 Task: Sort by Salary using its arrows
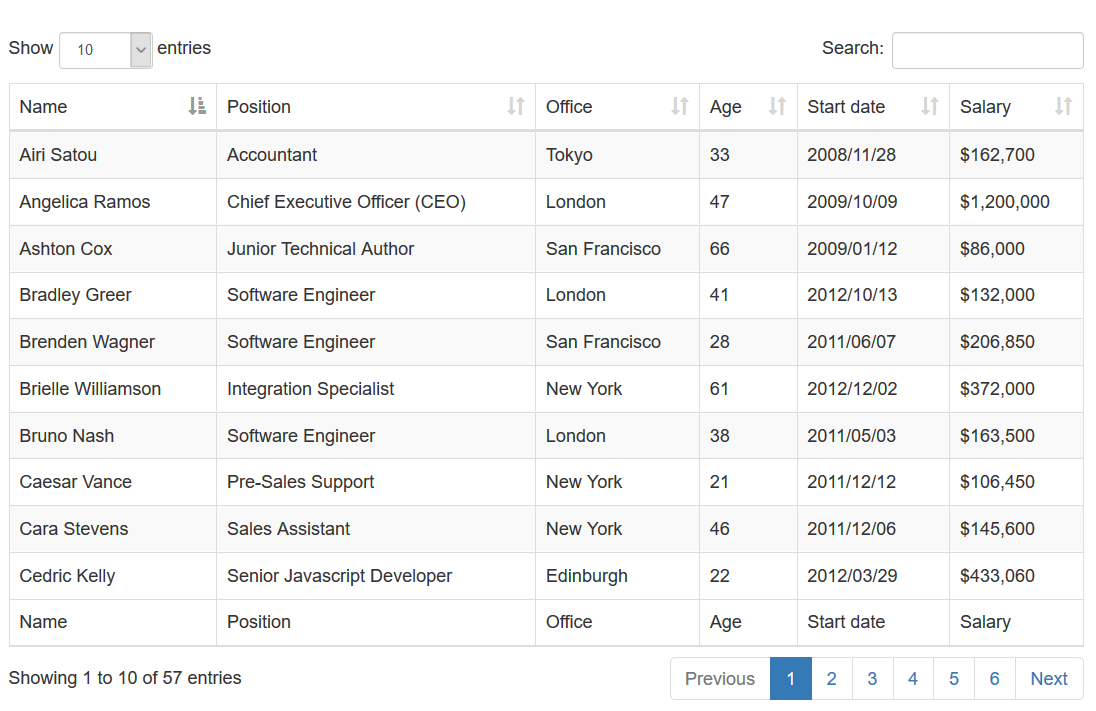tap(1064, 106)
